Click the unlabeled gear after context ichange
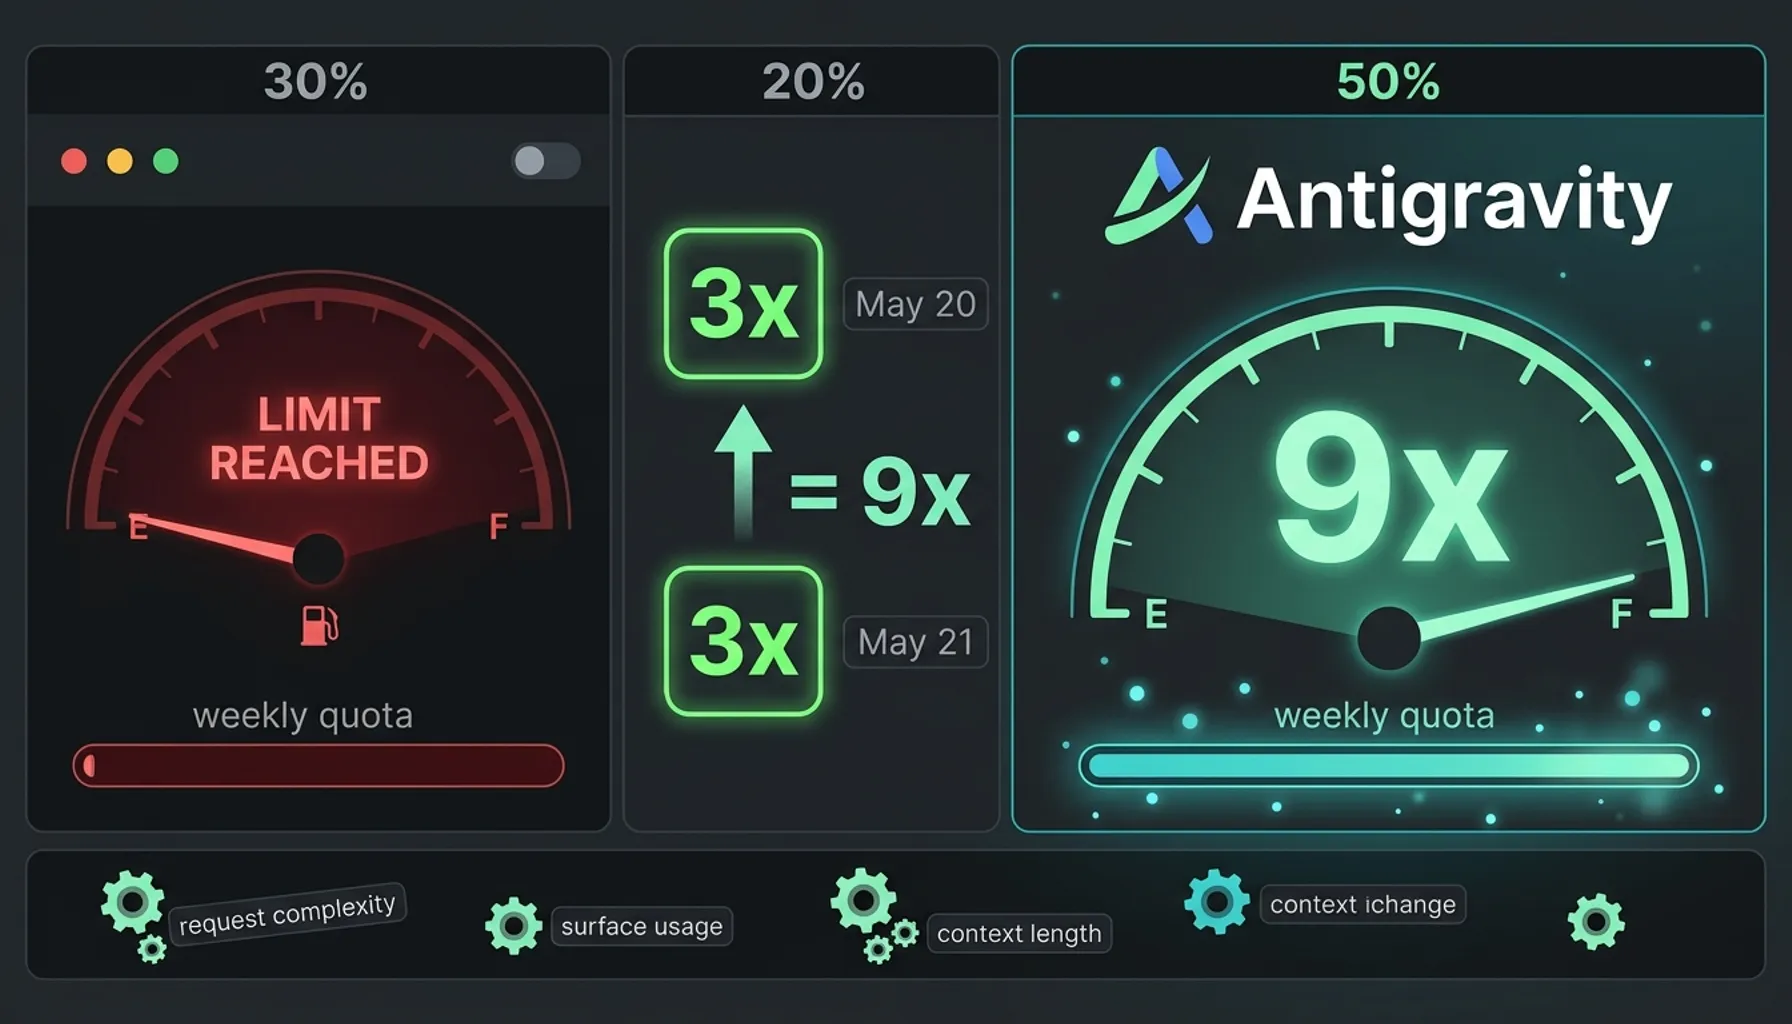Screen dimensions: 1792x1024 tap(1596, 921)
